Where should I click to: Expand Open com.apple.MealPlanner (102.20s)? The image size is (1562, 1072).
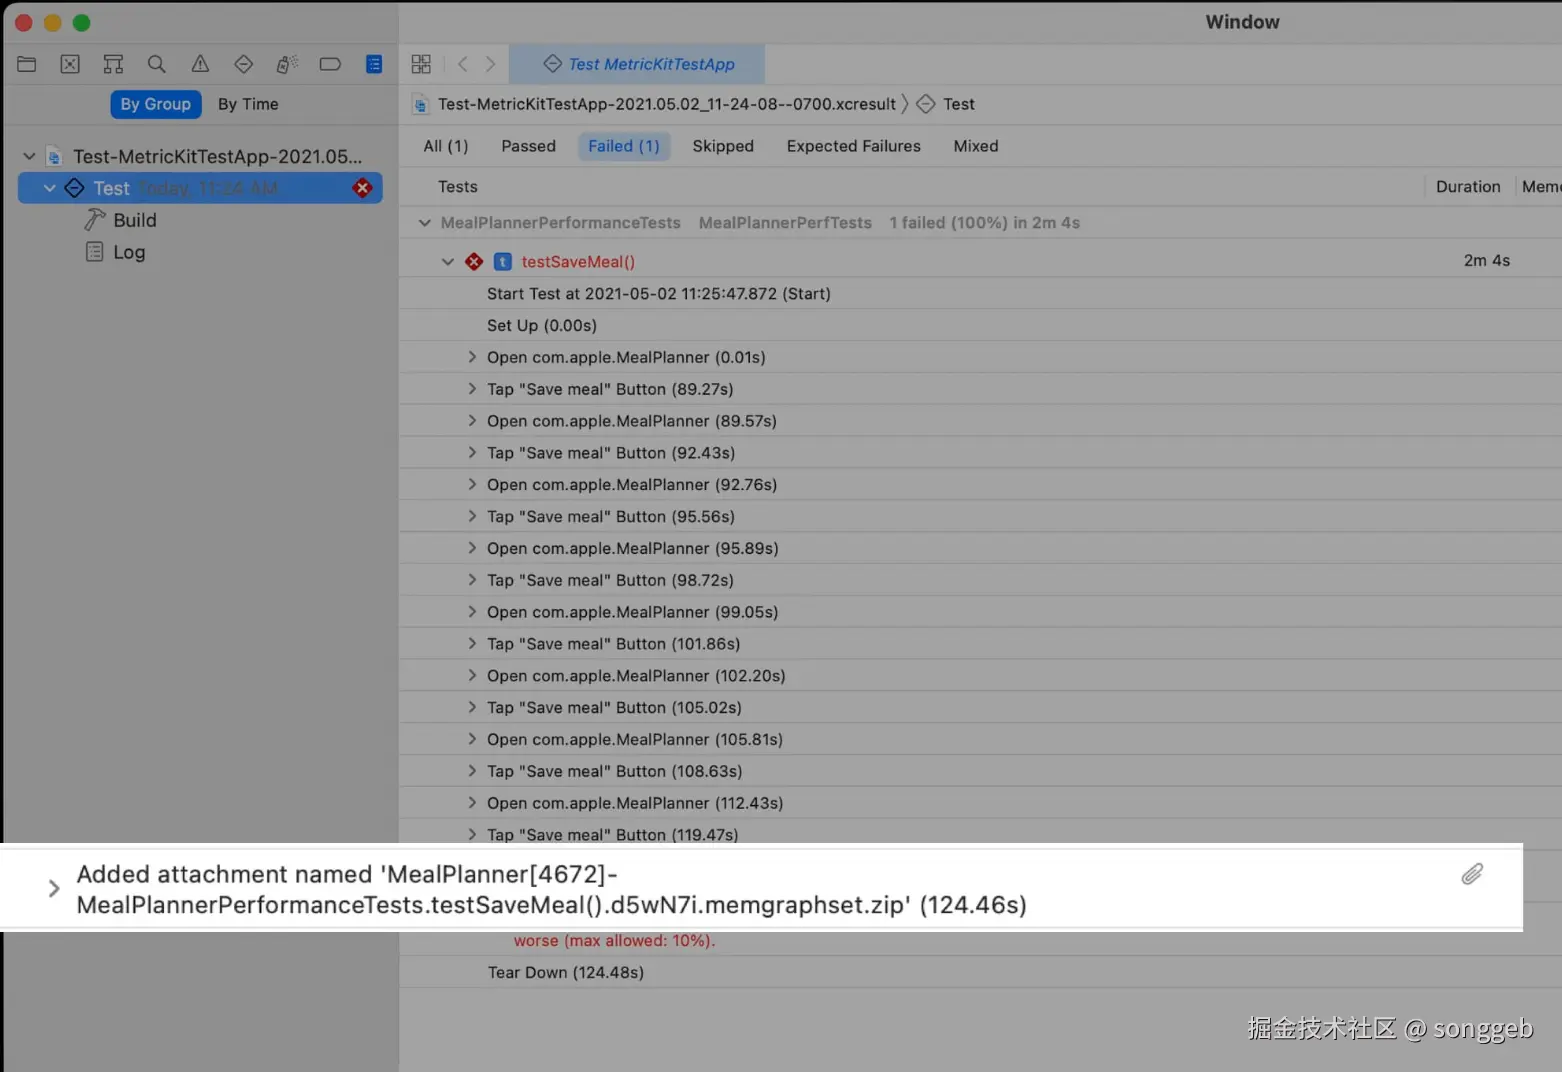tap(472, 676)
